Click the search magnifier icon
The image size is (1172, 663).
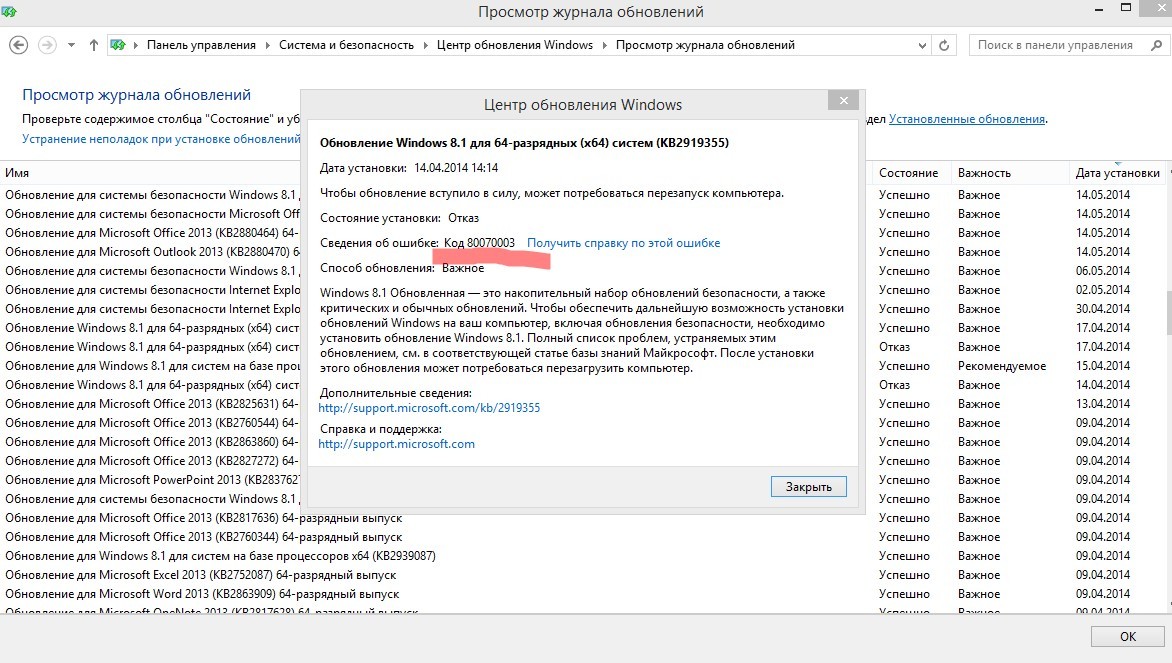[x=1156, y=45]
